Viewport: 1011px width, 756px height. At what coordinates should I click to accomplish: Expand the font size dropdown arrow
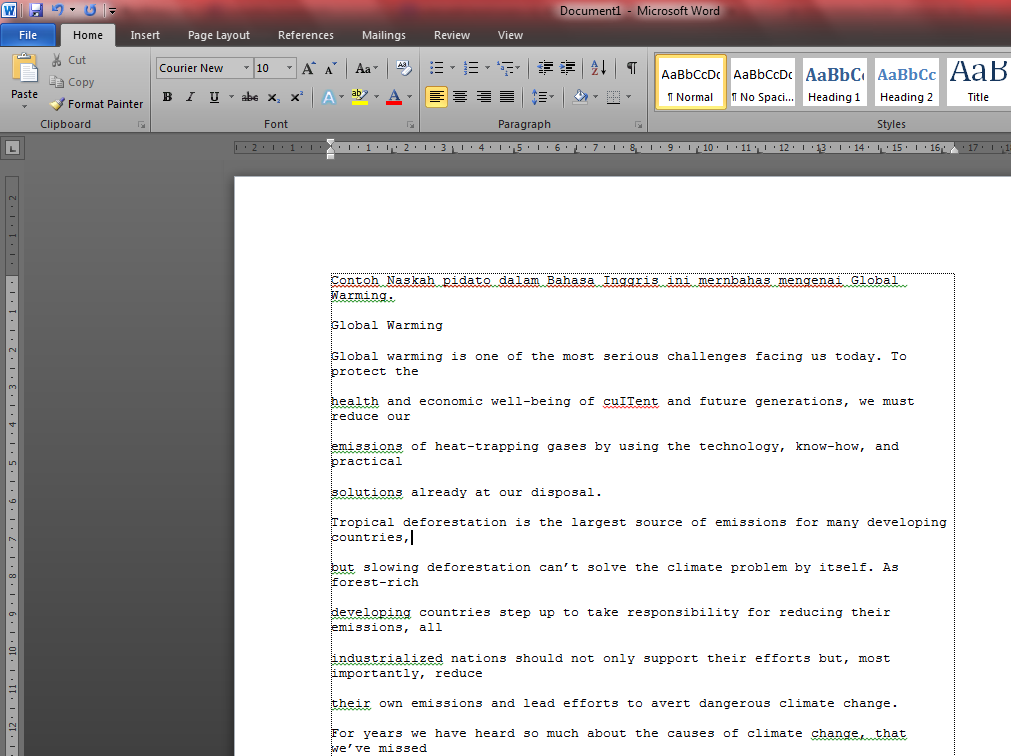[290, 68]
